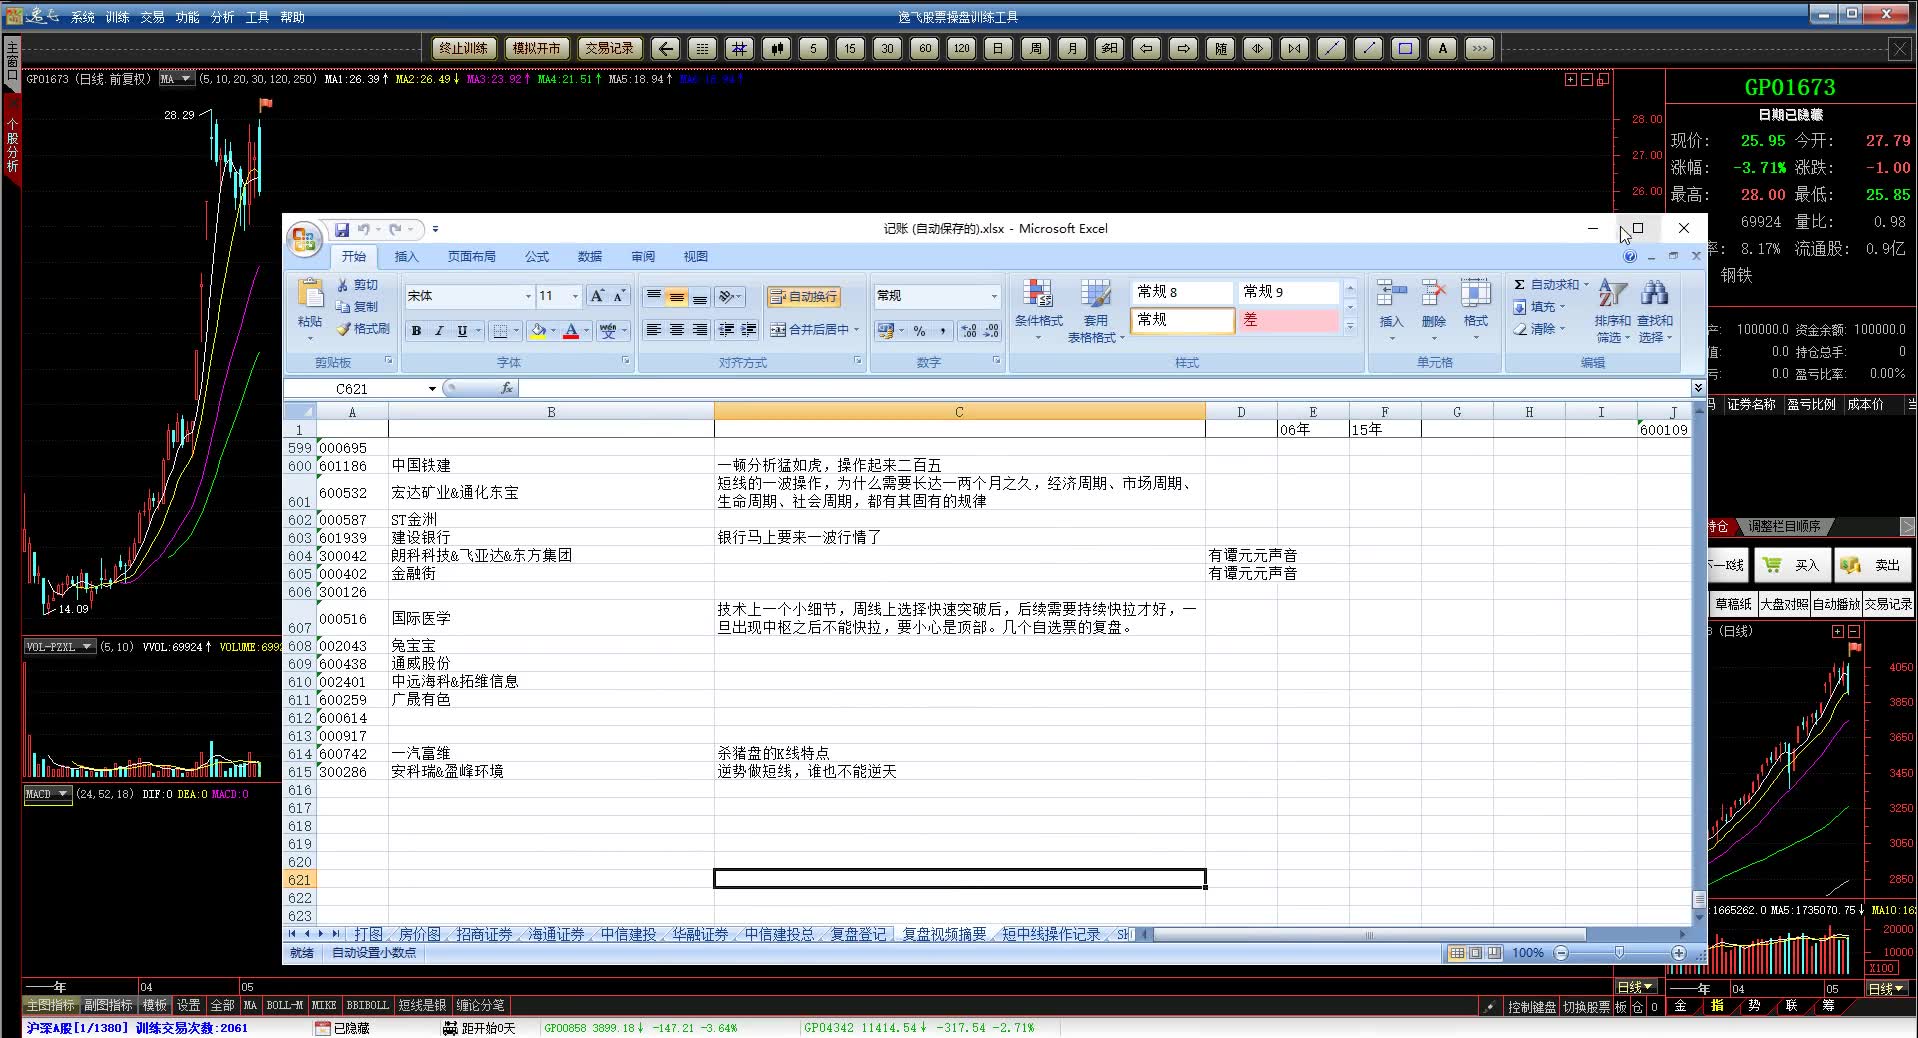The height and width of the screenshot is (1038, 1918).
Task: Open the VOL-PZXL indicator dropdown
Action: [x=87, y=647]
